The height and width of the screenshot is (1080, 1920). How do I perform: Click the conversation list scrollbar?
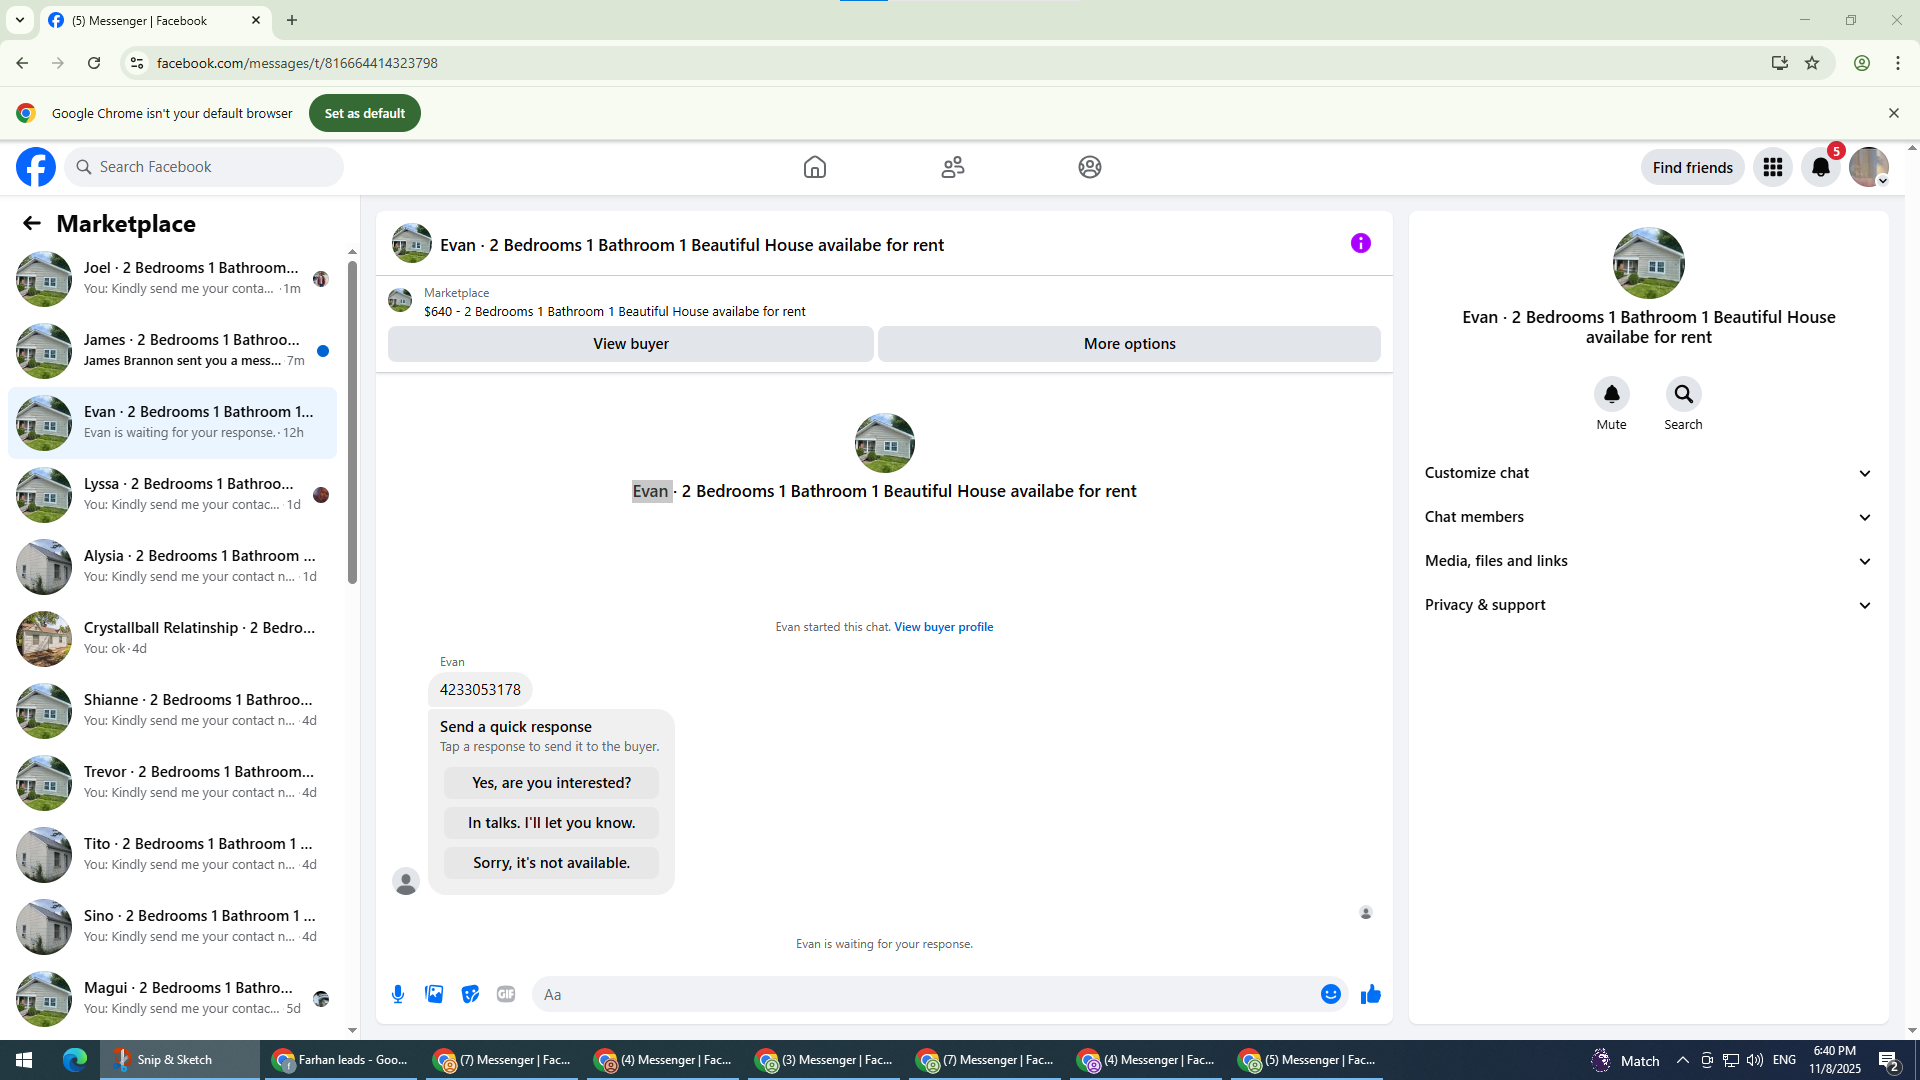tap(352, 420)
